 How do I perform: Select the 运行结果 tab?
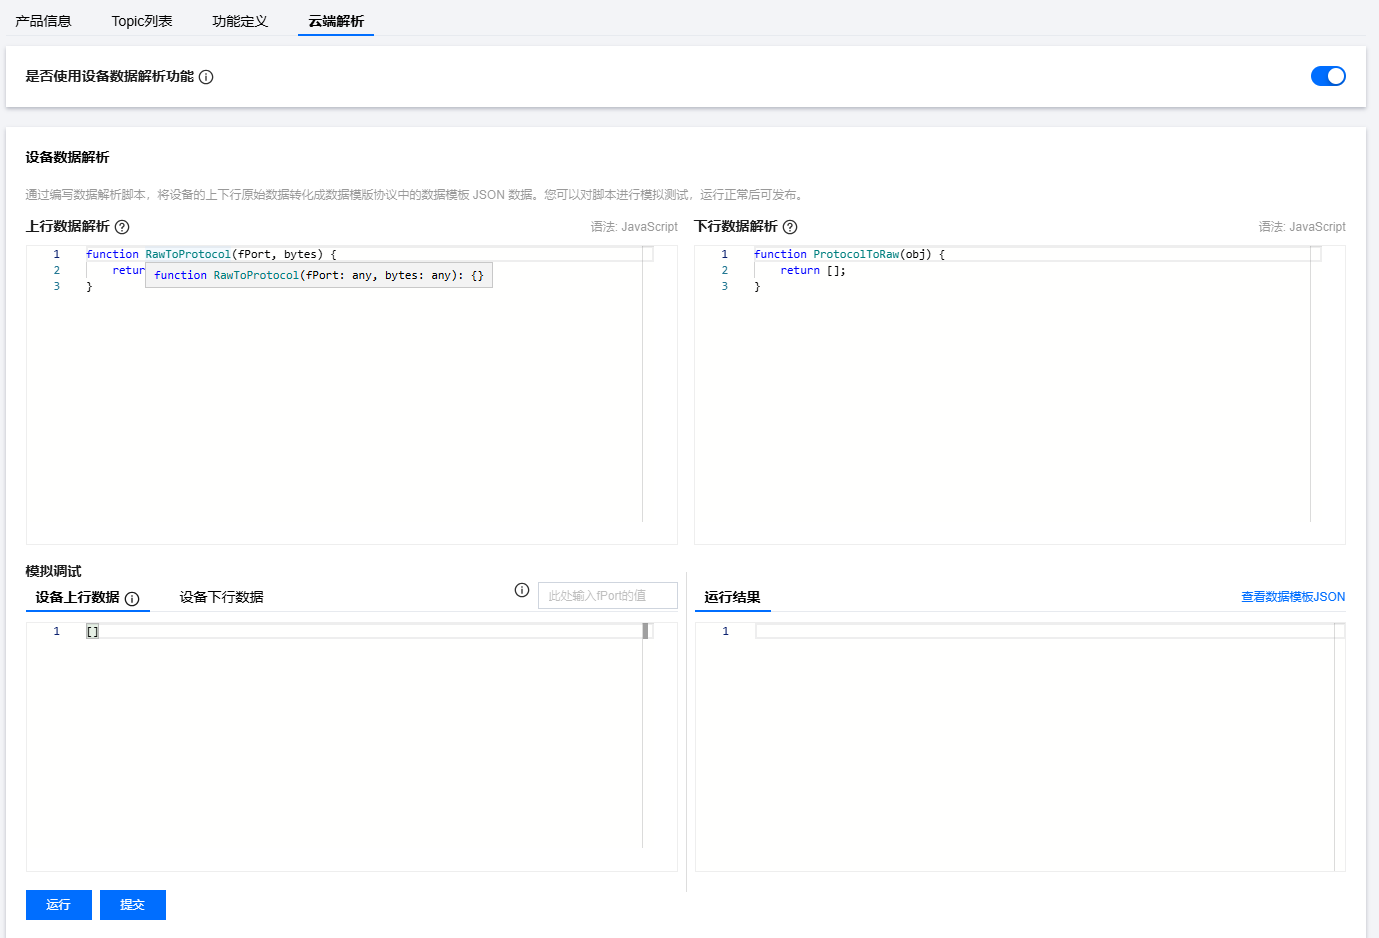tap(732, 597)
